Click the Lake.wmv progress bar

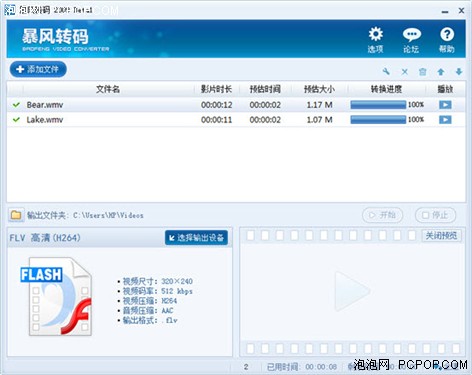pos(378,119)
